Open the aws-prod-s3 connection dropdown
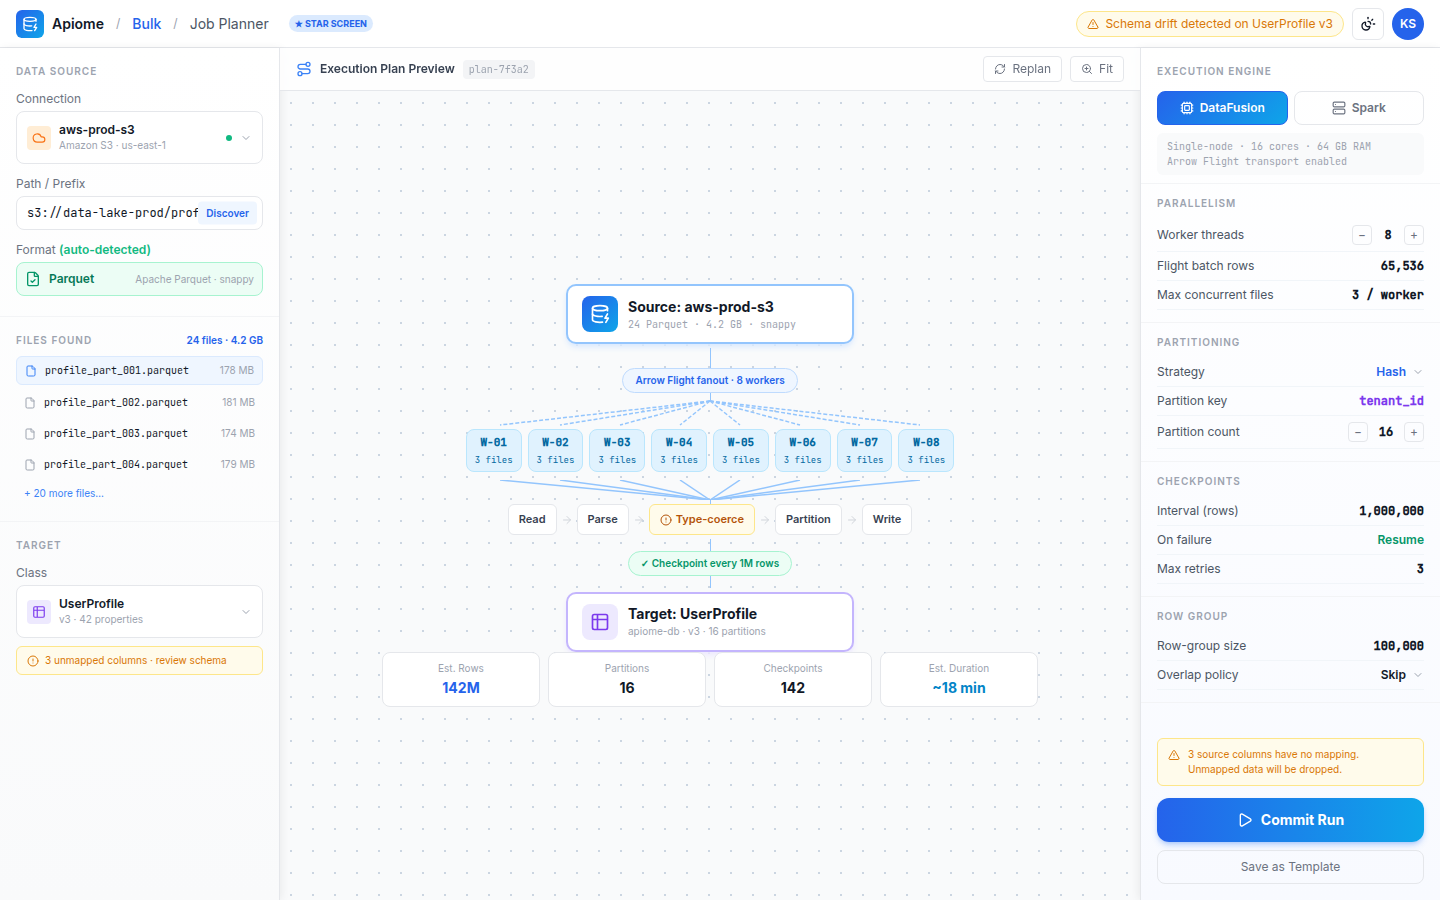This screenshot has height=900, width=1440. coord(139,137)
